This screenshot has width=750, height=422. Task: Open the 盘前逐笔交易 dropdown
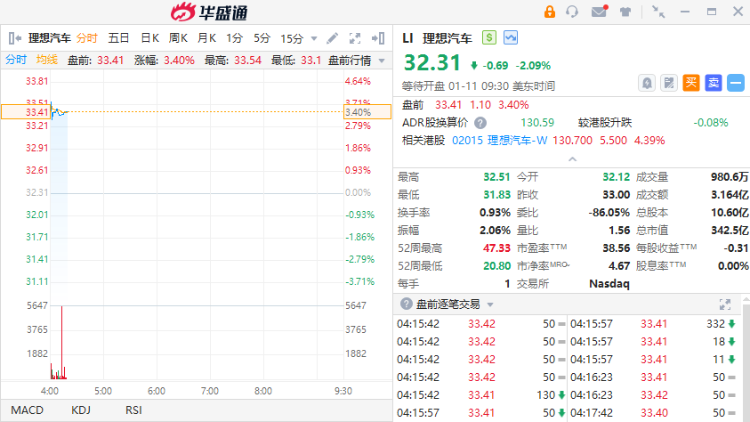[489, 304]
